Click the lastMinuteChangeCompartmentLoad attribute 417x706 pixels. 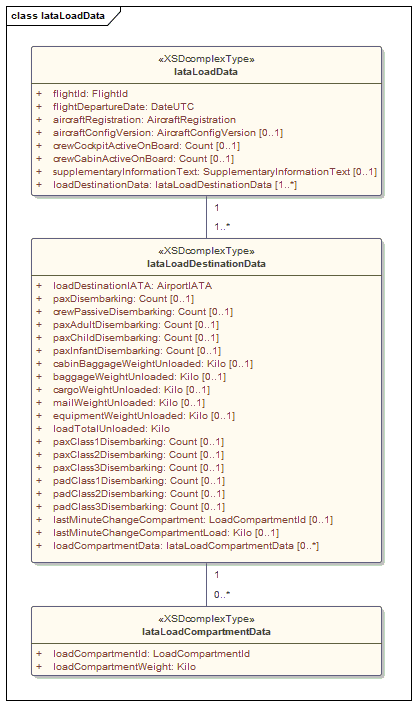coord(166,533)
